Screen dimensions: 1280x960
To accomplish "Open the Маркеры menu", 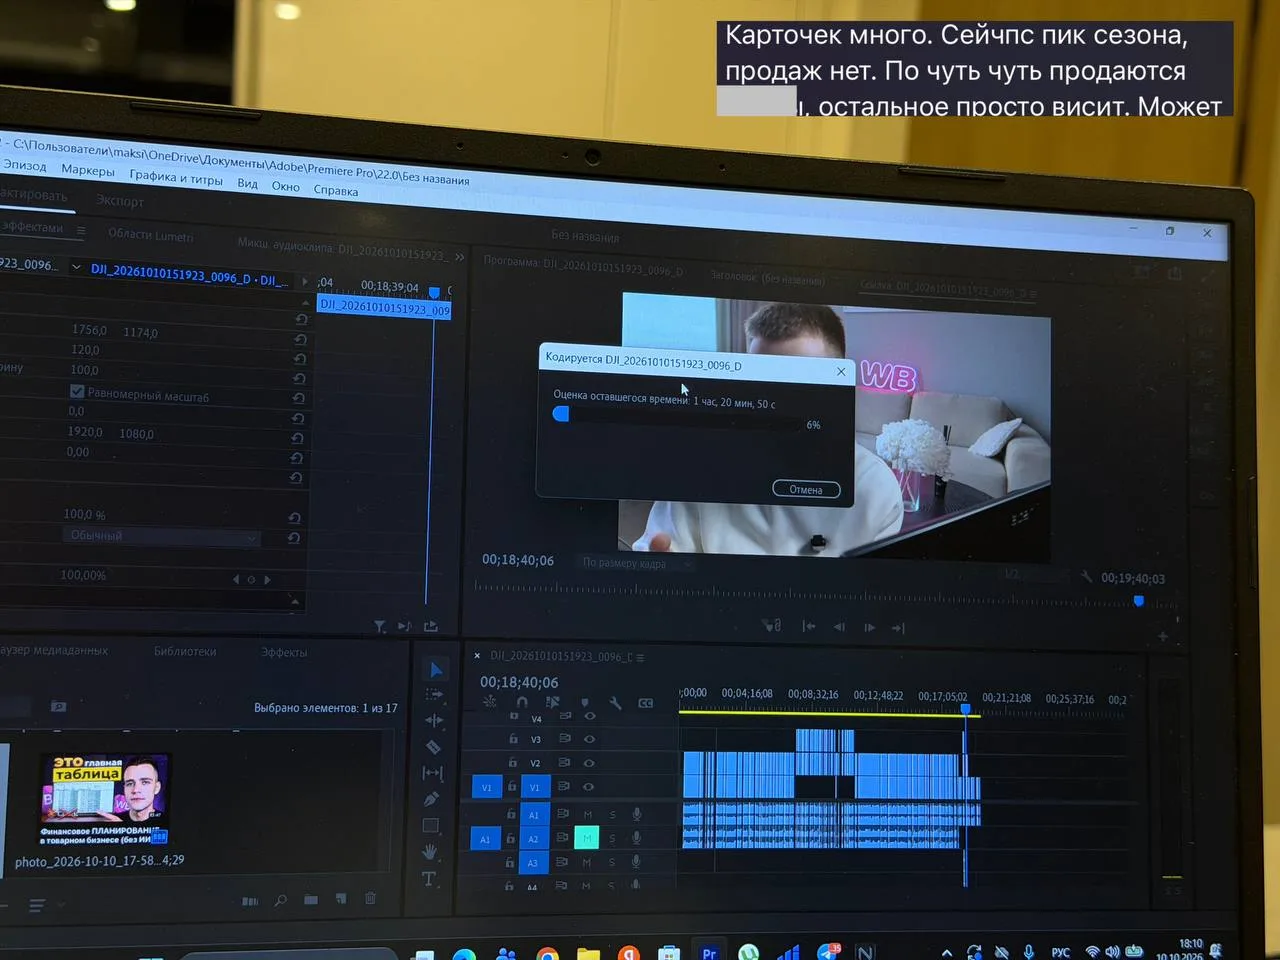I will [x=88, y=170].
